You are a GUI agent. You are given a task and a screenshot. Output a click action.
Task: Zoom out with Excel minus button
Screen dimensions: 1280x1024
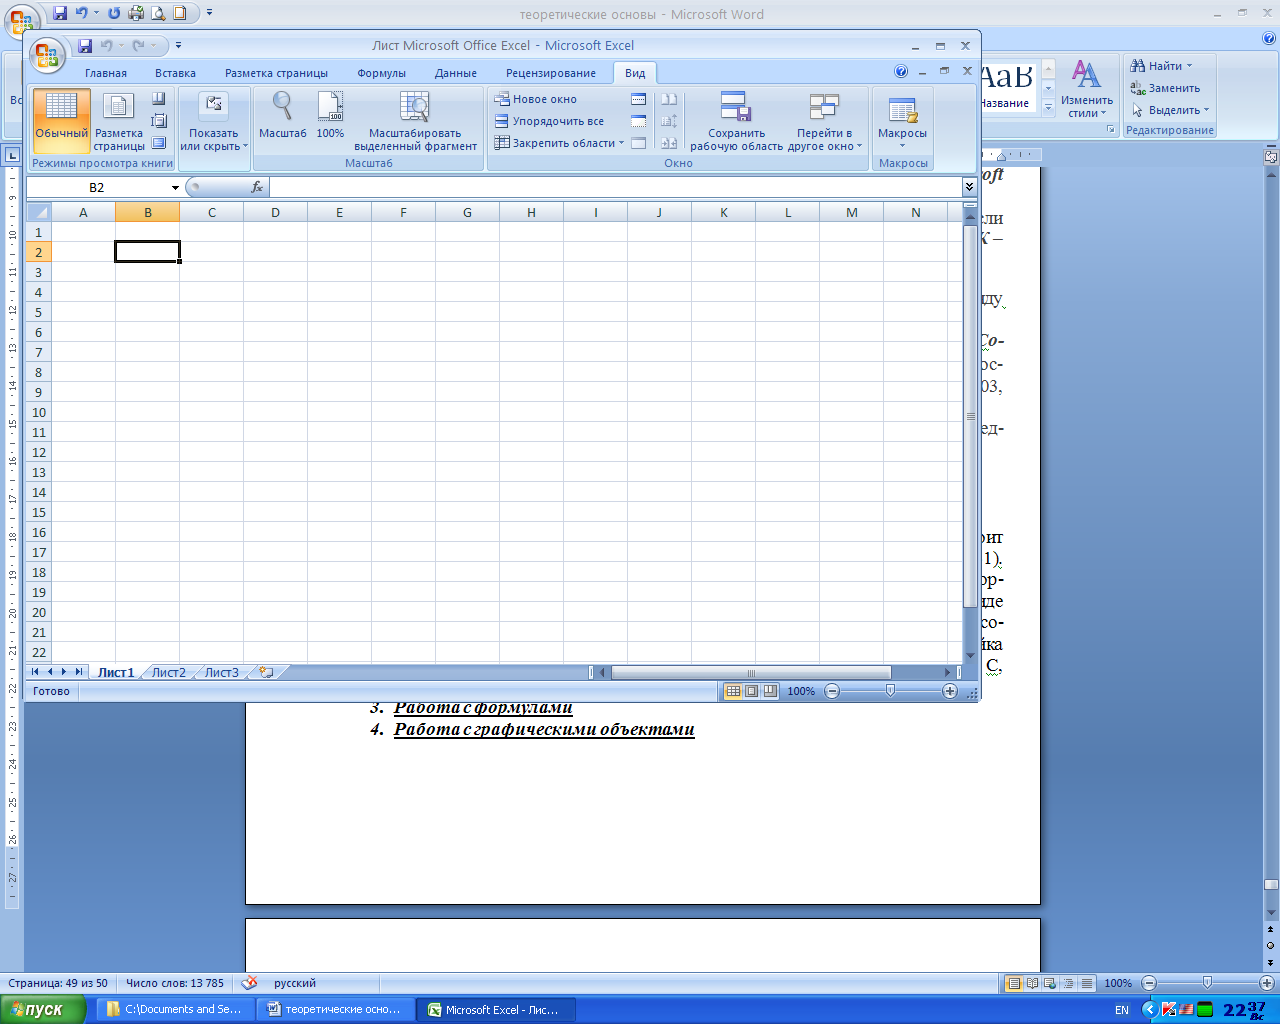[832, 691]
